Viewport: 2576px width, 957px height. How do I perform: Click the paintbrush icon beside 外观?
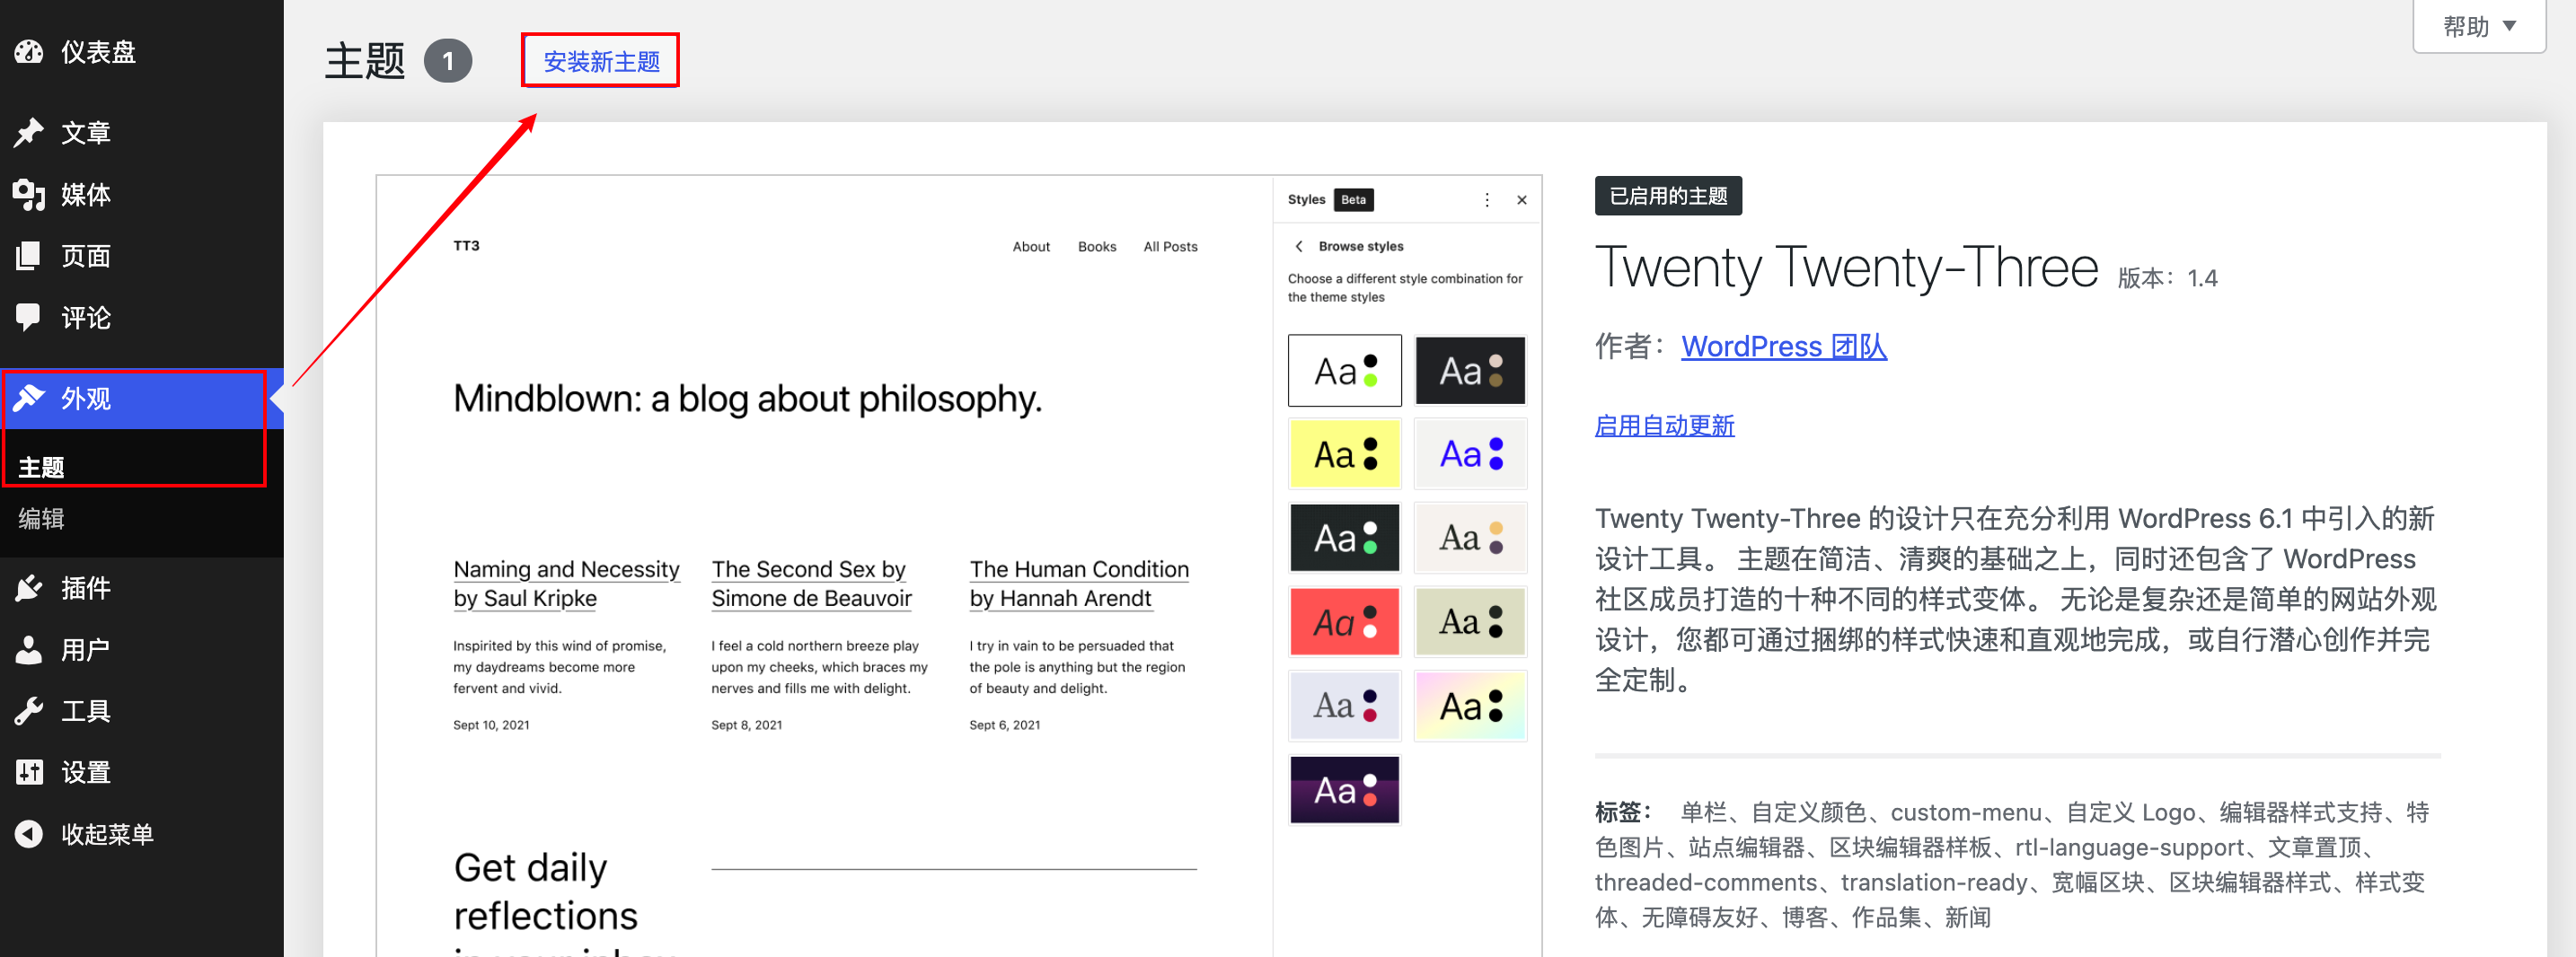tap(29, 399)
